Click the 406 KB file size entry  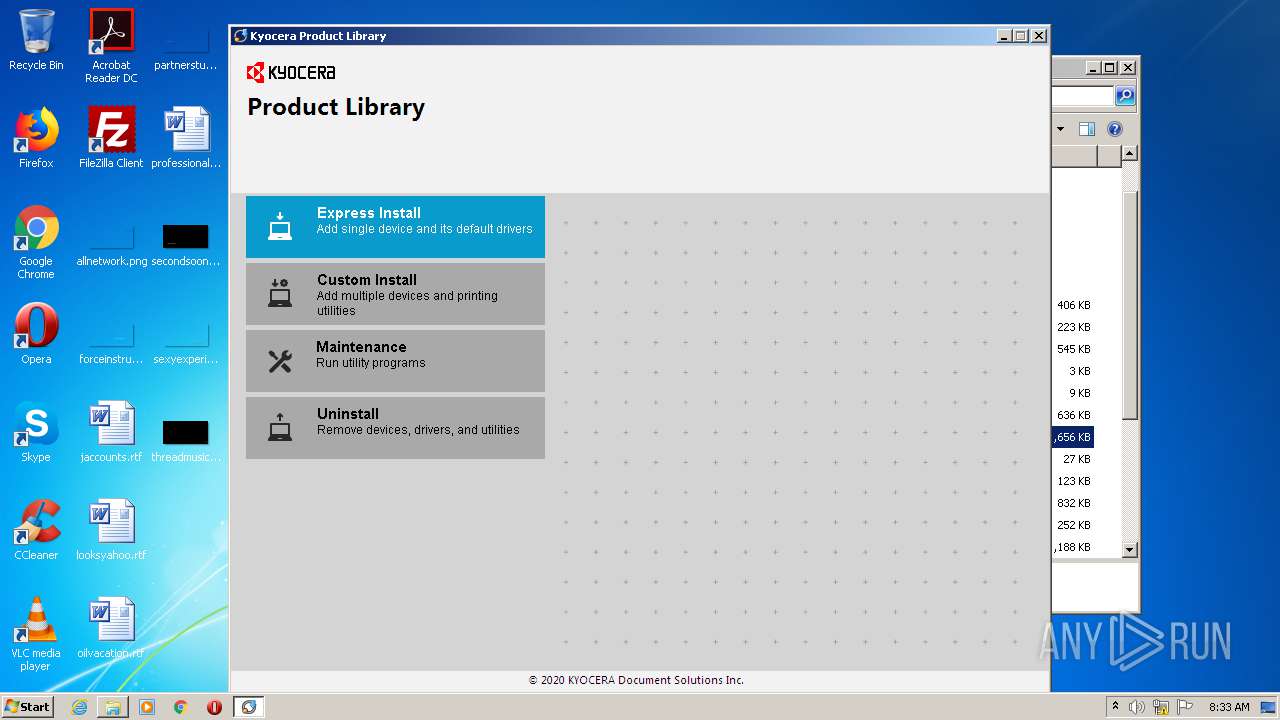point(1073,305)
